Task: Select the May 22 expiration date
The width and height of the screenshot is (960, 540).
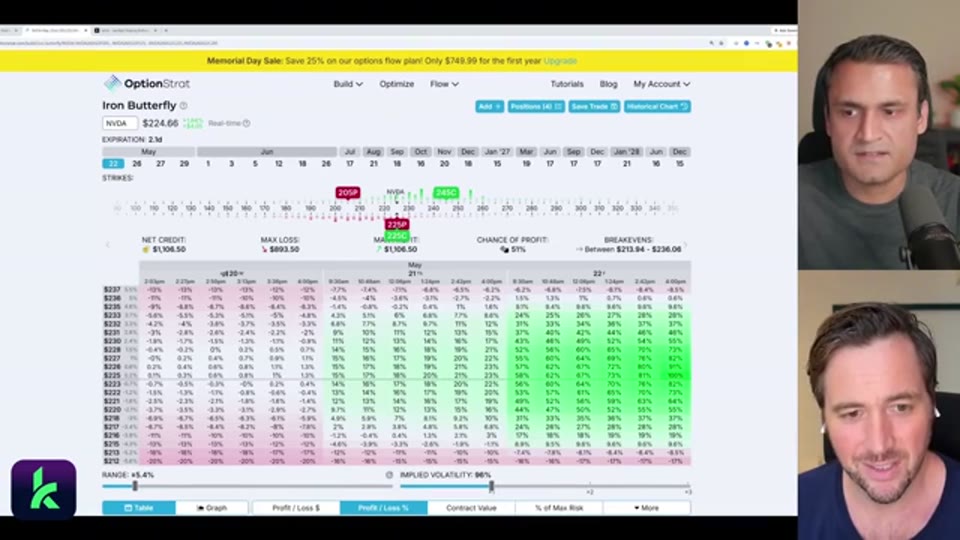Action: click(x=113, y=163)
